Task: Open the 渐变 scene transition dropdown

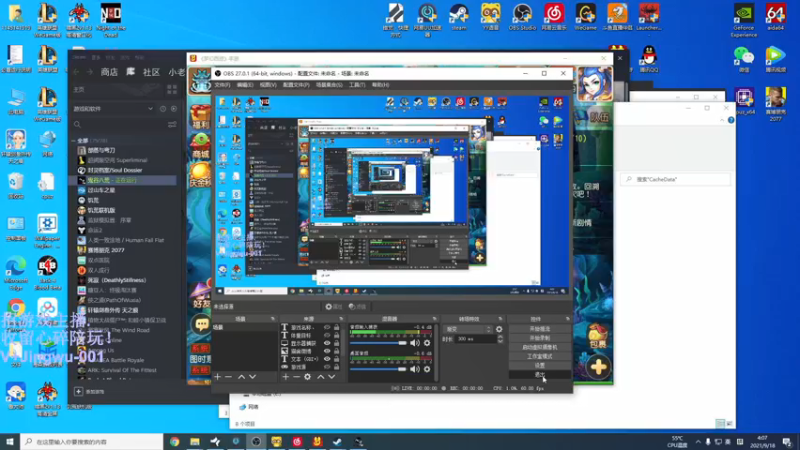Action: click(467, 330)
